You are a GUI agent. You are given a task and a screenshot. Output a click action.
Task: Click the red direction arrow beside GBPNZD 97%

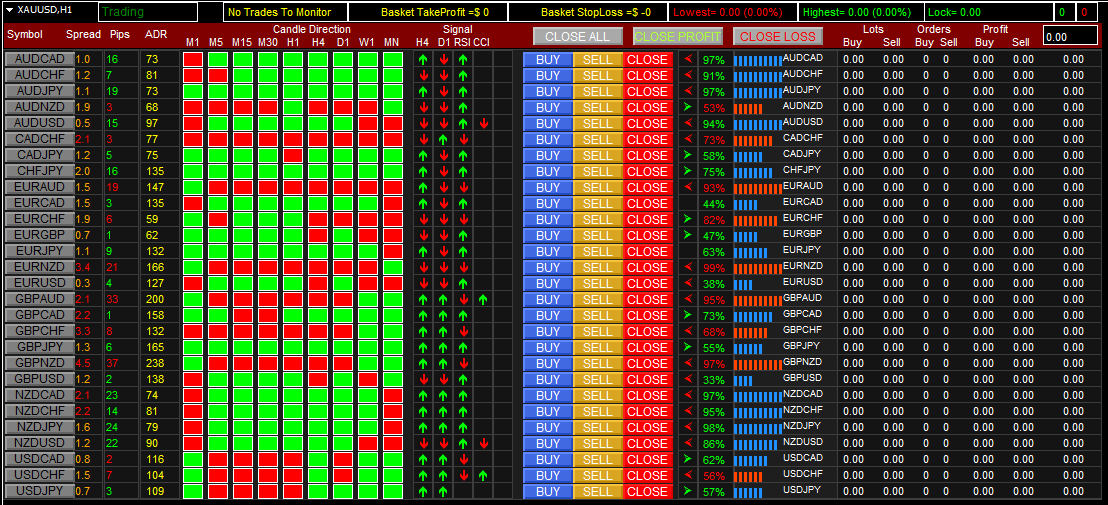coord(688,363)
